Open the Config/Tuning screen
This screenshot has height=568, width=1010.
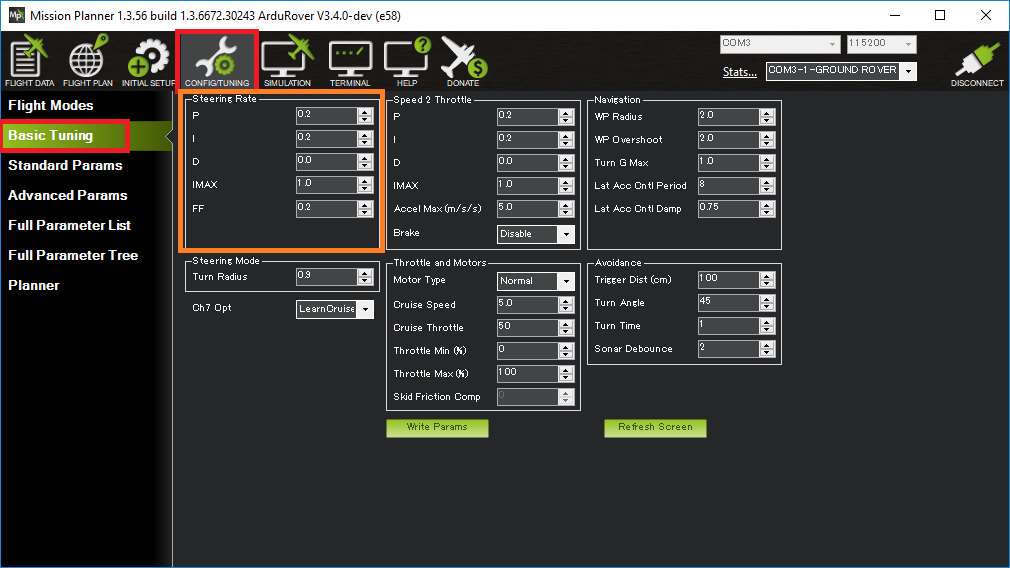217,60
